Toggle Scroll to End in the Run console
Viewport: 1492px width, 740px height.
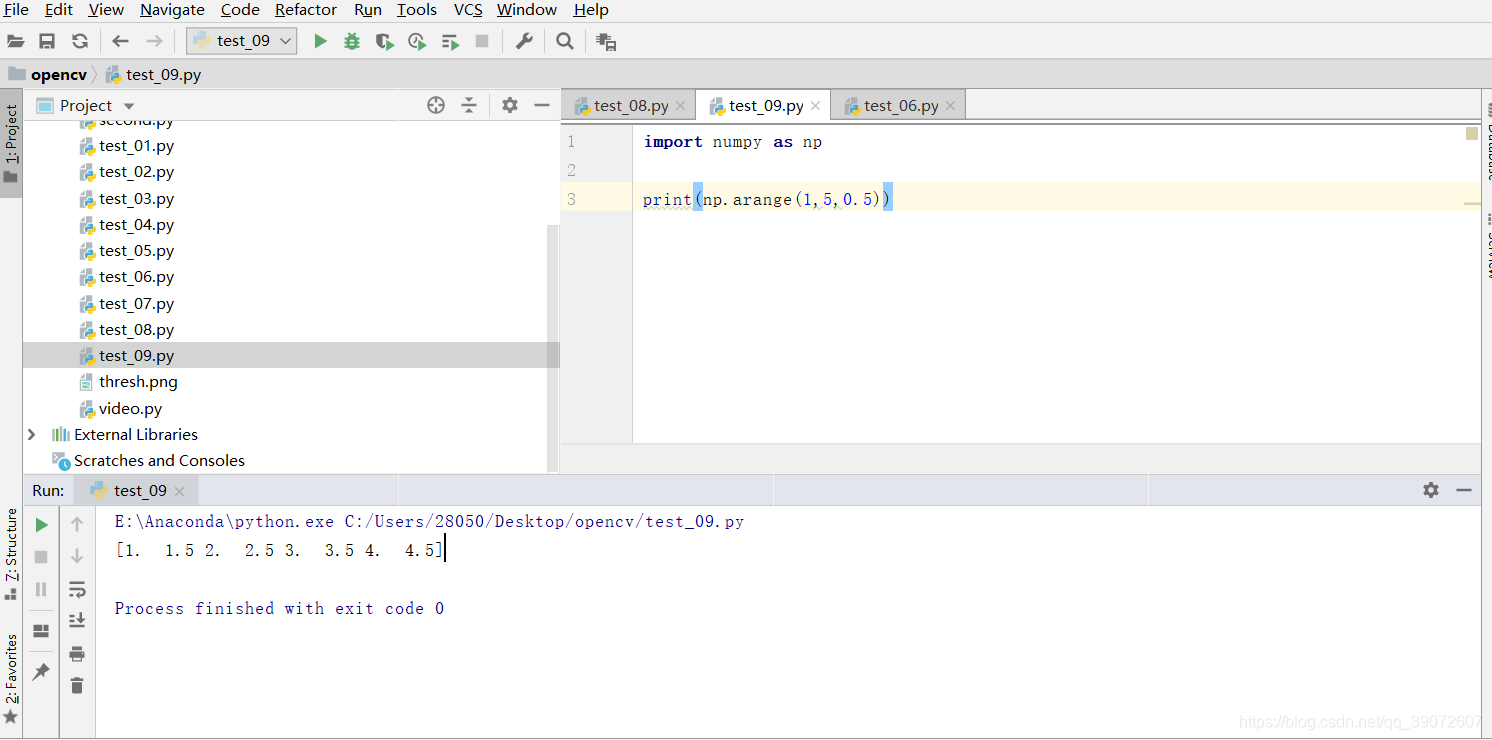tap(77, 621)
